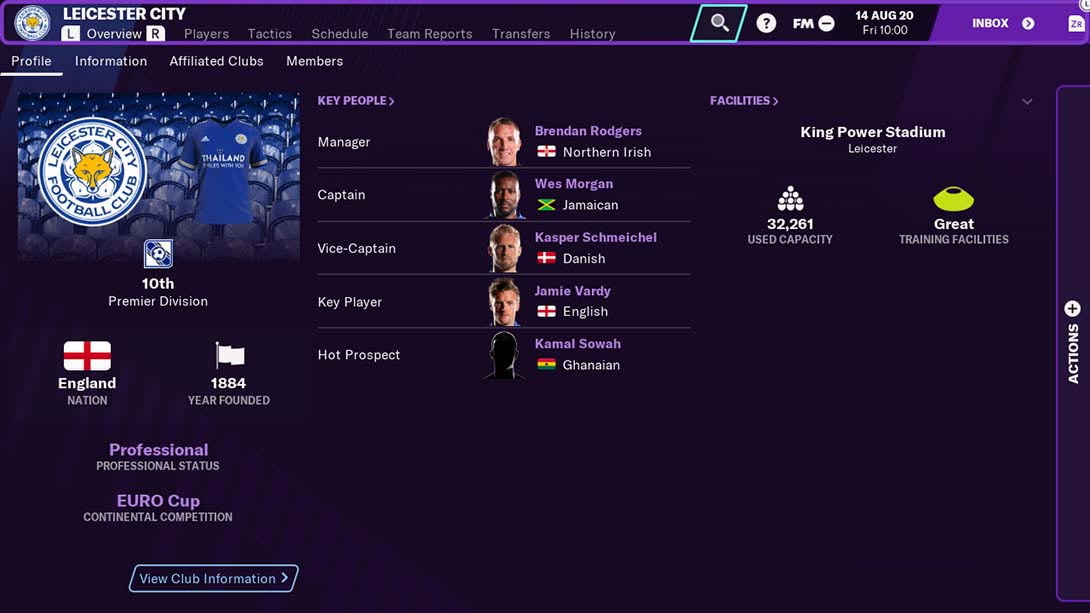Open the Transfers menu
The height and width of the screenshot is (613, 1090).
click(x=521, y=33)
